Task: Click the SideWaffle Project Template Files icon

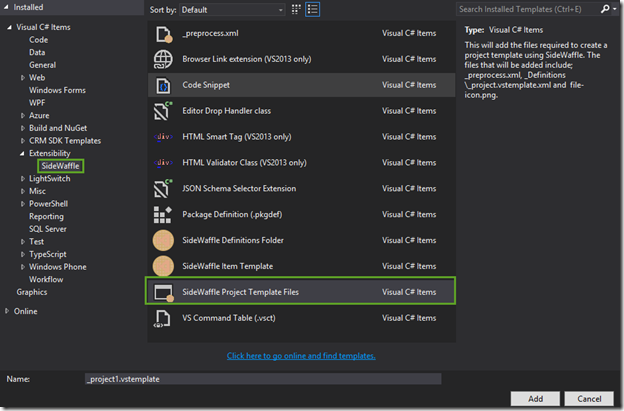Action: [x=164, y=292]
